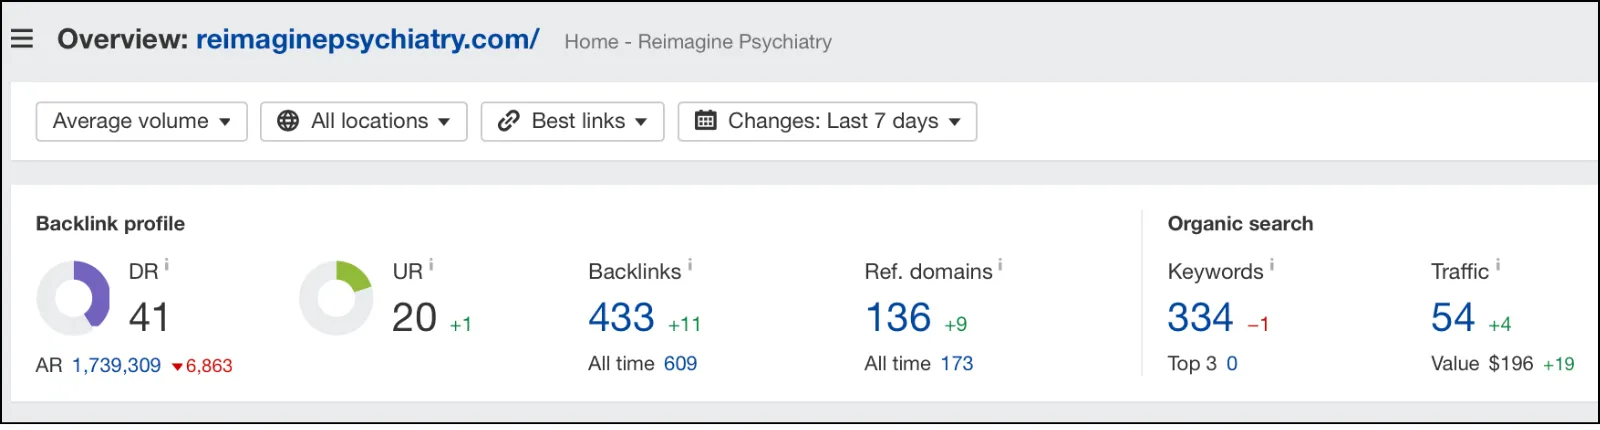This screenshot has height=430, width=1600.
Task: Click the globe icon in All locations
Action: tap(288, 121)
